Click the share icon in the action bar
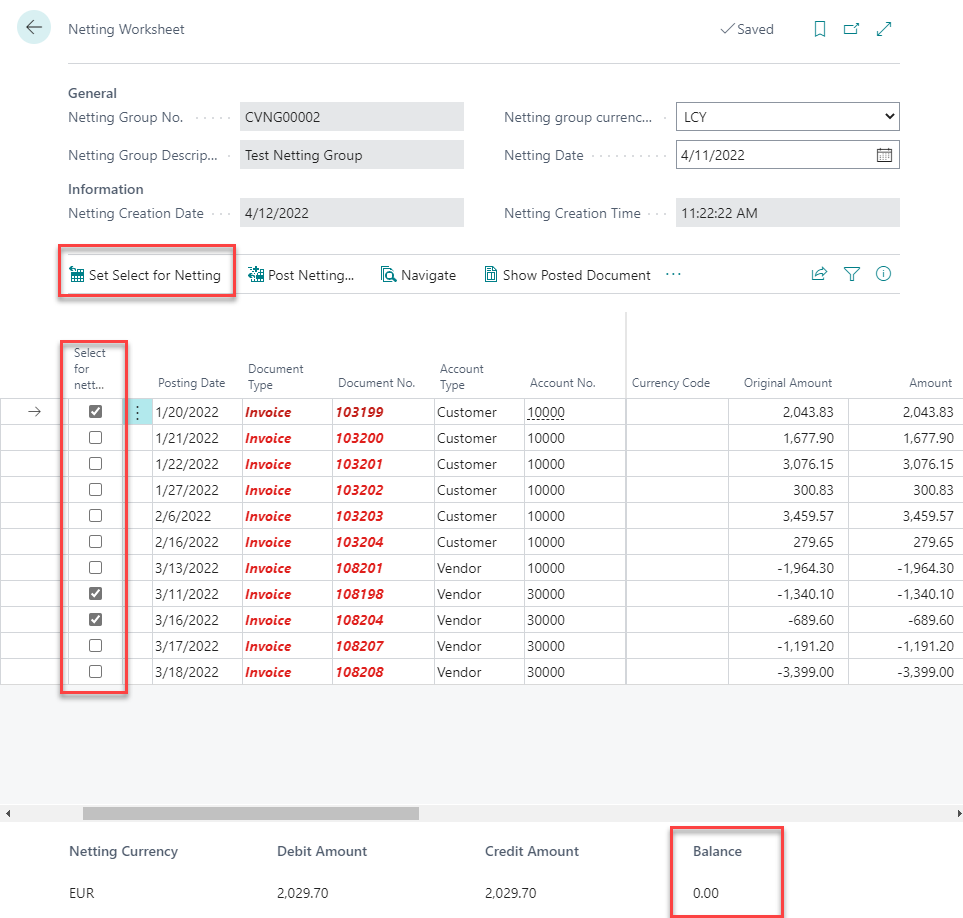Viewport: 963px width, 918px height. 819,274
